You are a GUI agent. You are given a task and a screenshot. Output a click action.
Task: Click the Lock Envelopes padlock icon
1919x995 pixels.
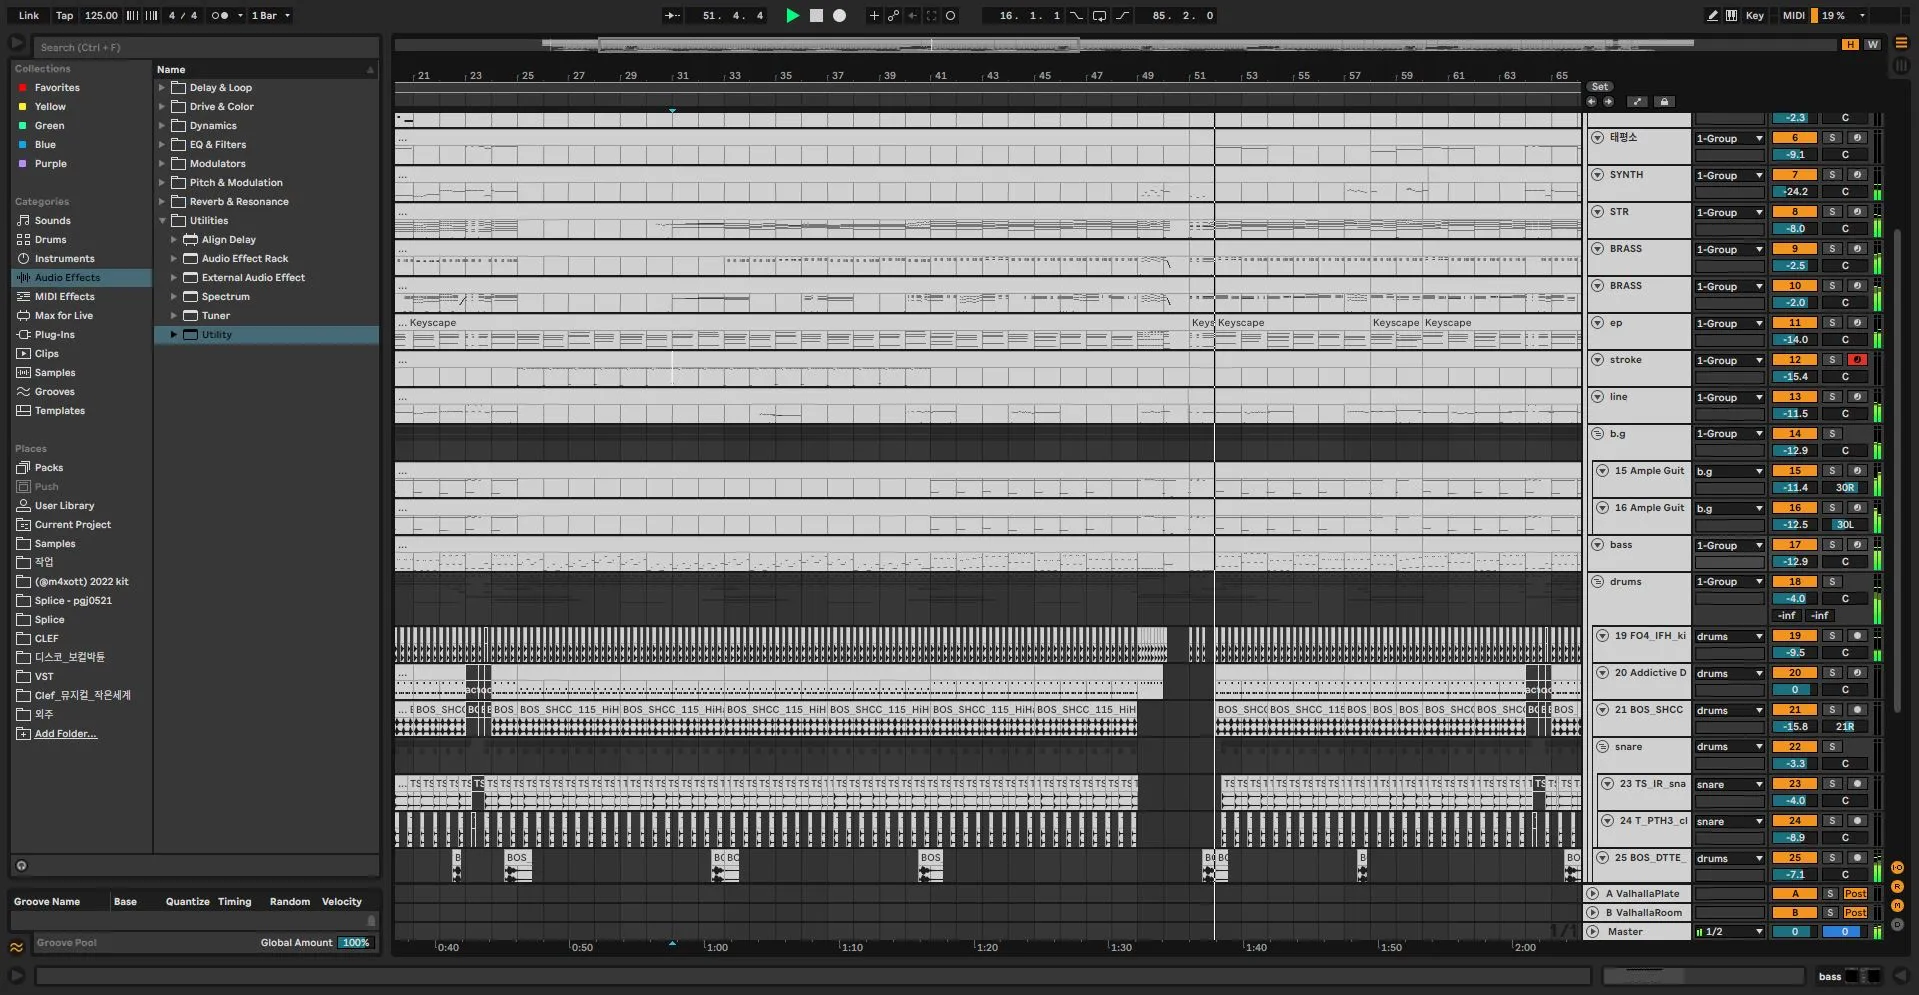pos(1664,101)
